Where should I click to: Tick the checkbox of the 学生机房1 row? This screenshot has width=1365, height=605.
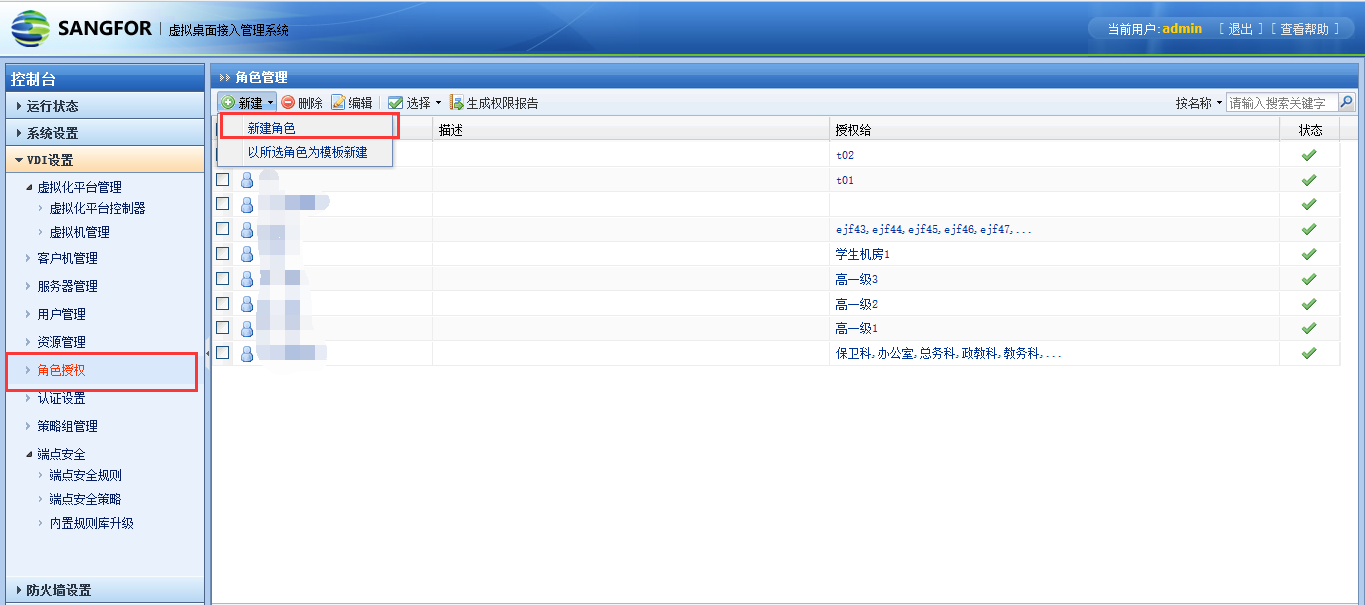222,254
